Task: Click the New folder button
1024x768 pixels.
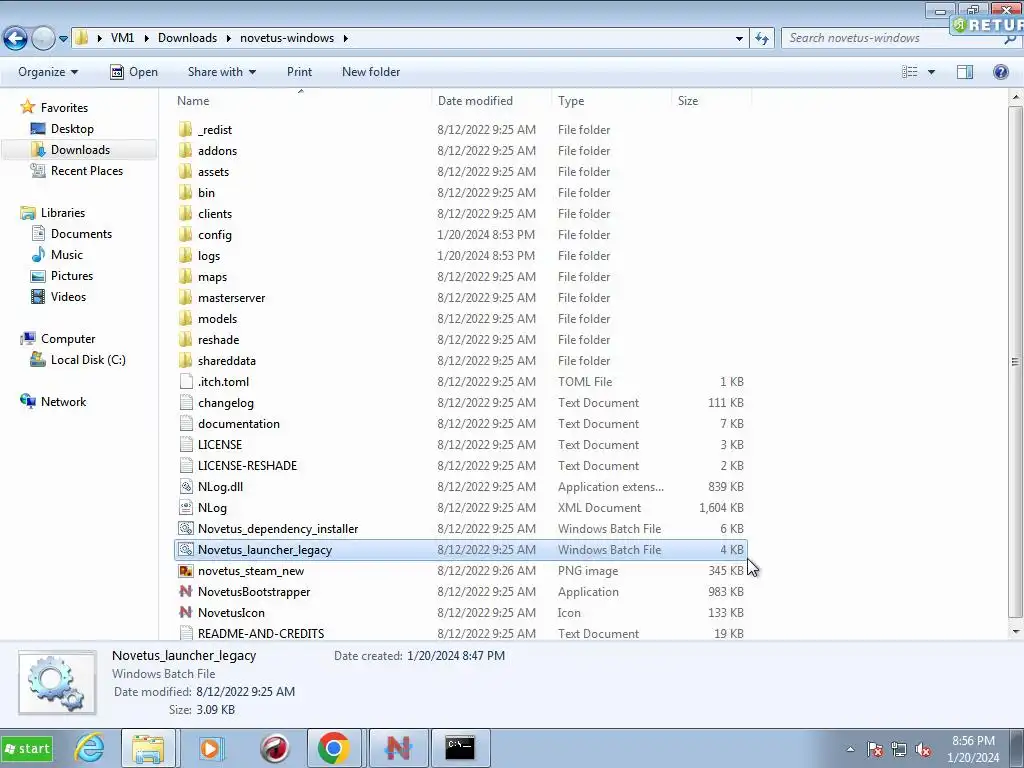Action: [x=371, y=72]
